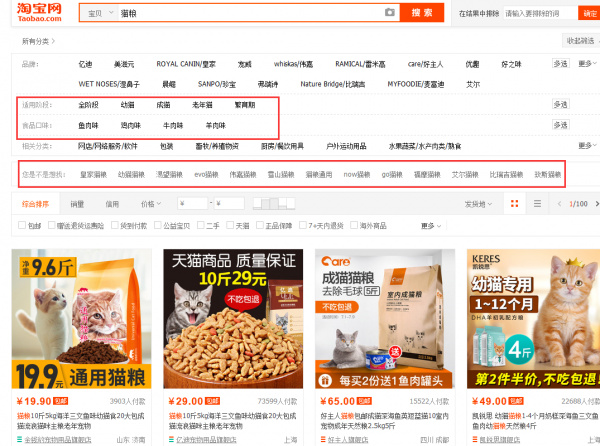Click the 确定 exclude confirm button
The image size is (600, 446).
pos(589,13)
